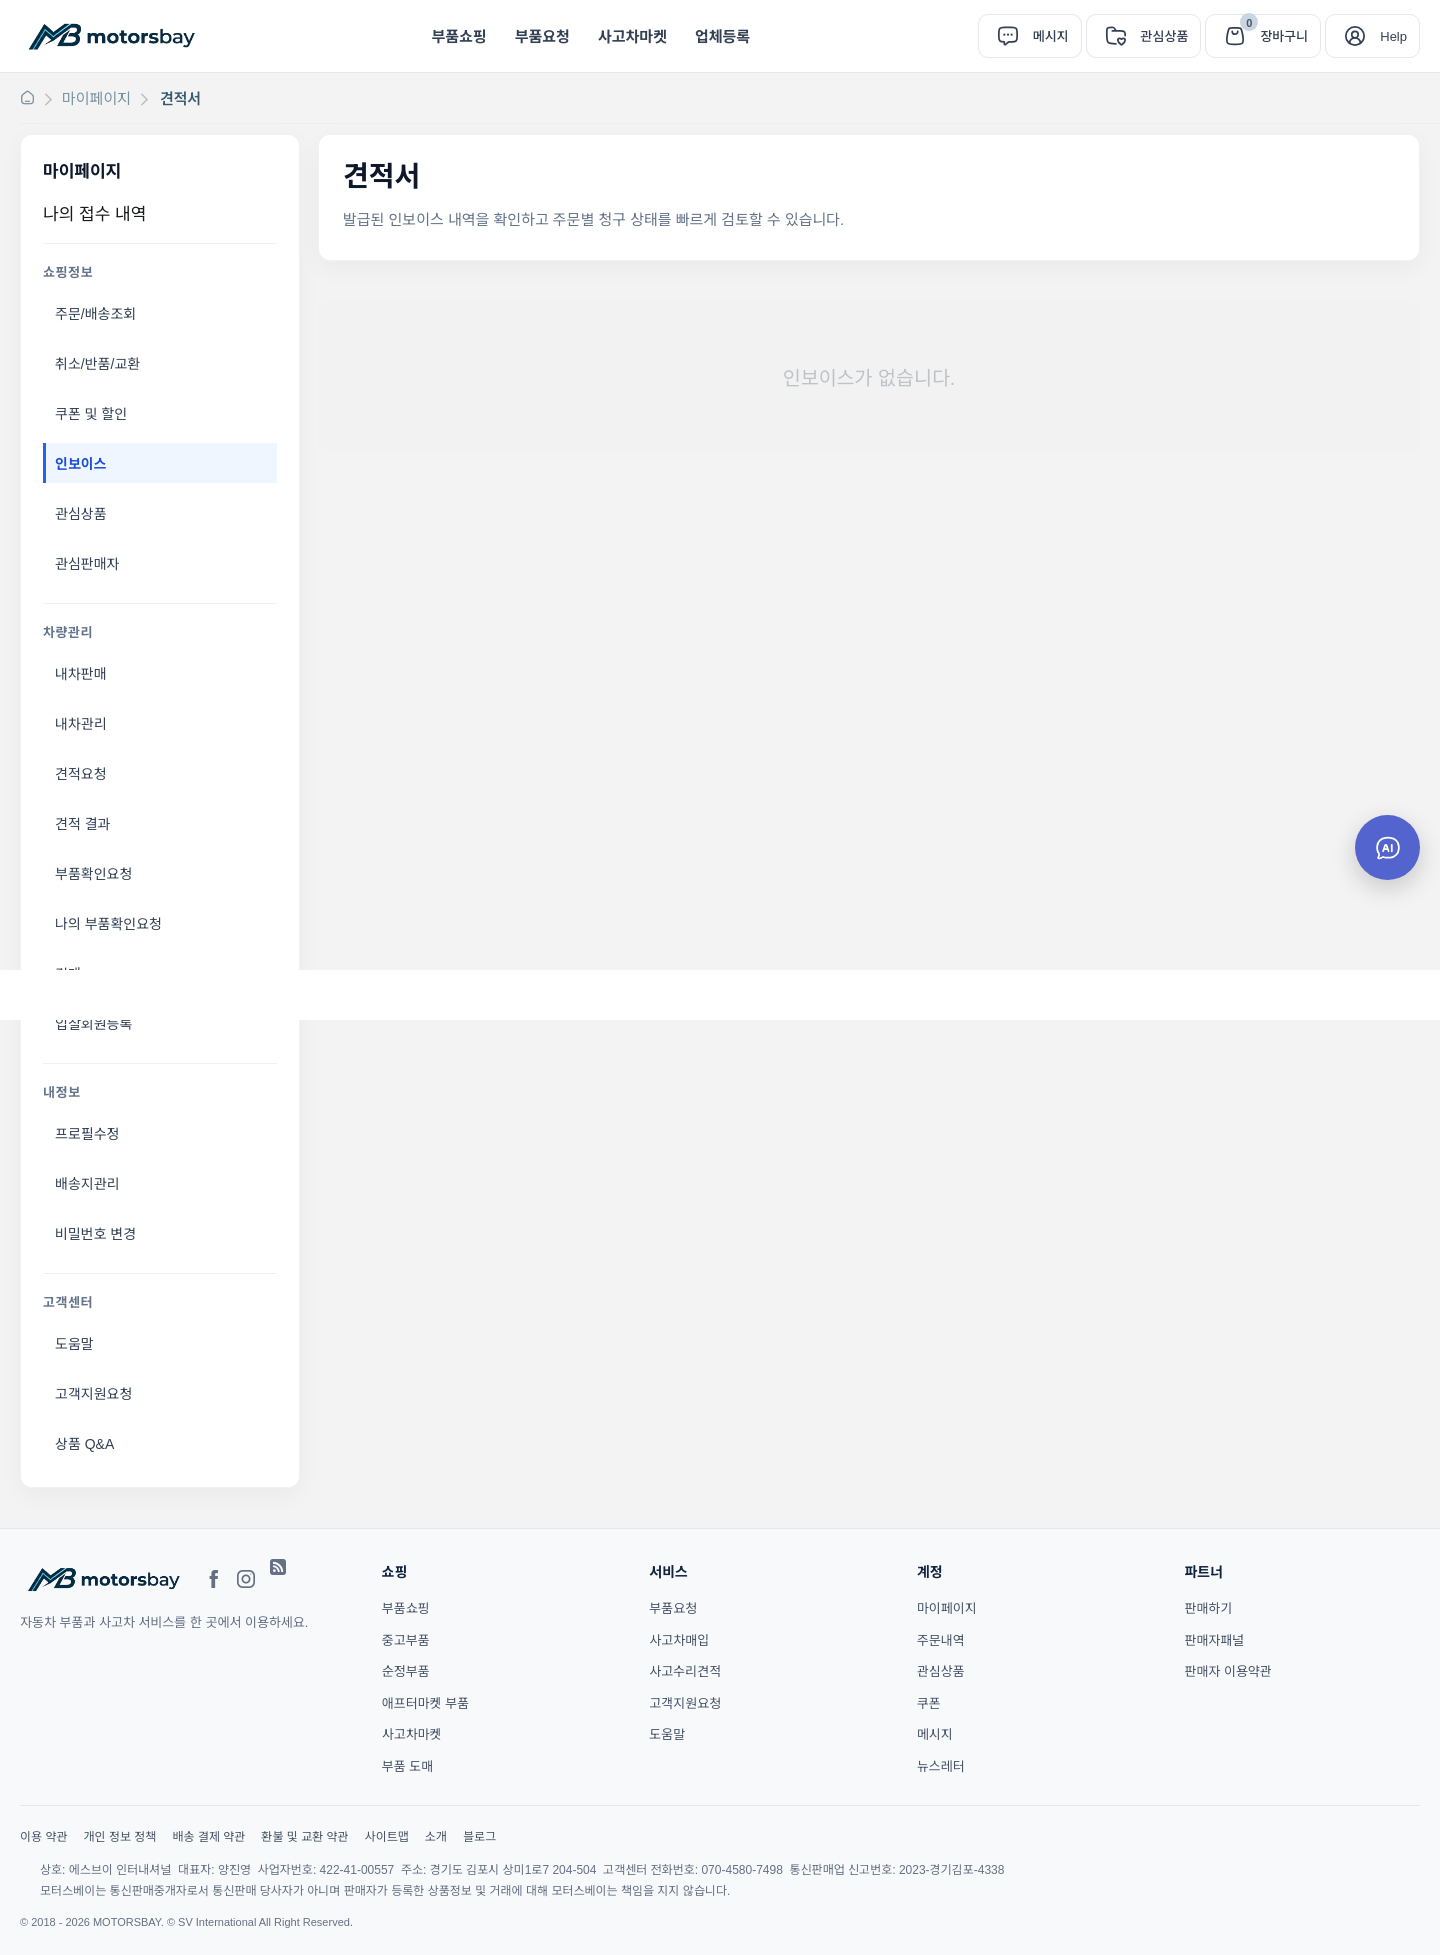Open wishlist folder-heart icon in header
Viewport: 1440px width, 1955px height.
click(1116, 36)
